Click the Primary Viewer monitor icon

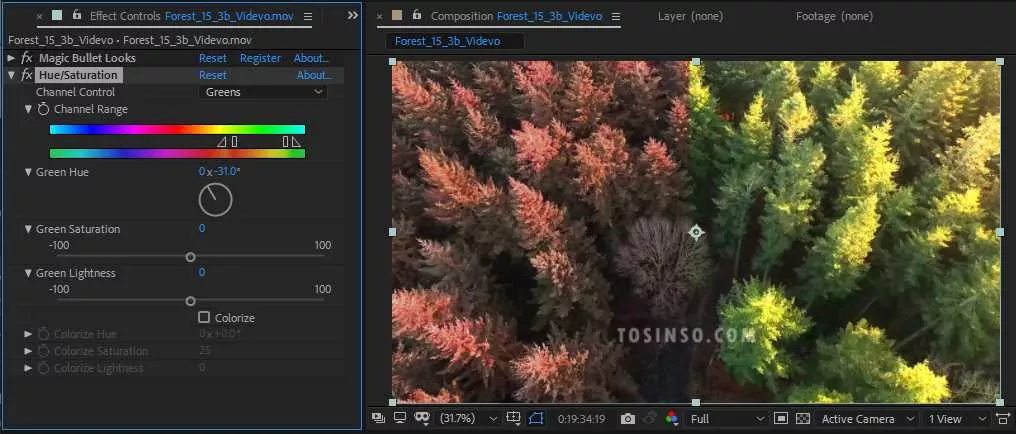click(400, 418)
